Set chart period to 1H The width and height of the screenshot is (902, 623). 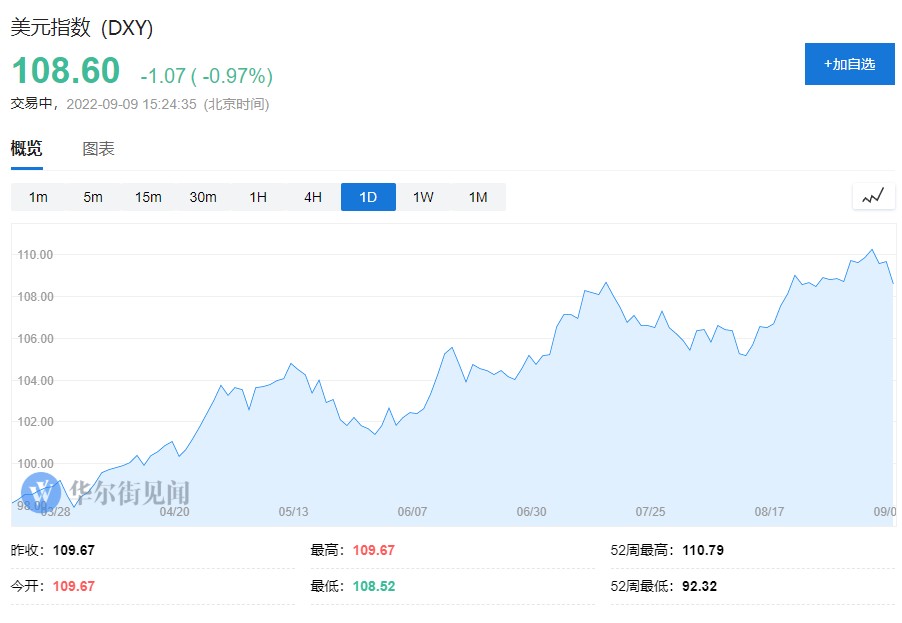point(258,197)
